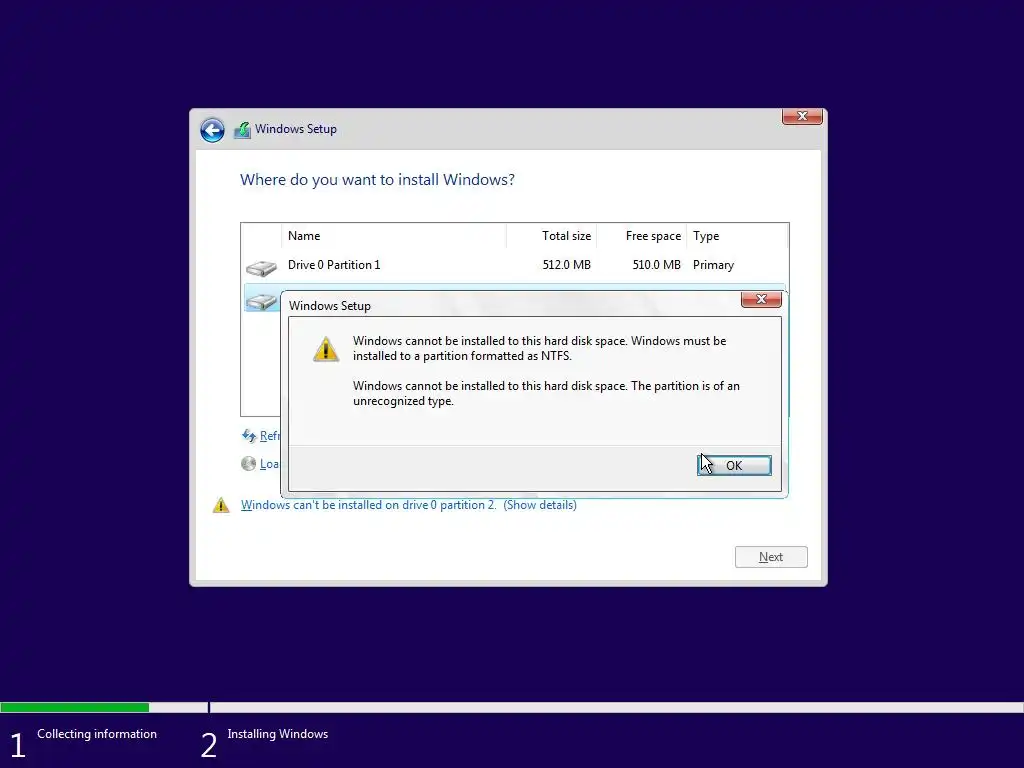
Task: Click the warning triangle in the error dialog
Action: 326,349
